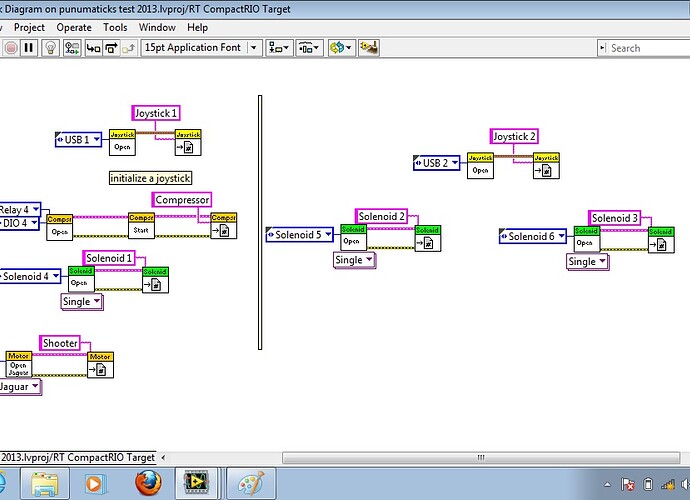This screenshot has width=690, height=500.
Task: Select the Compressor Open node
Action: click(59, 227)
